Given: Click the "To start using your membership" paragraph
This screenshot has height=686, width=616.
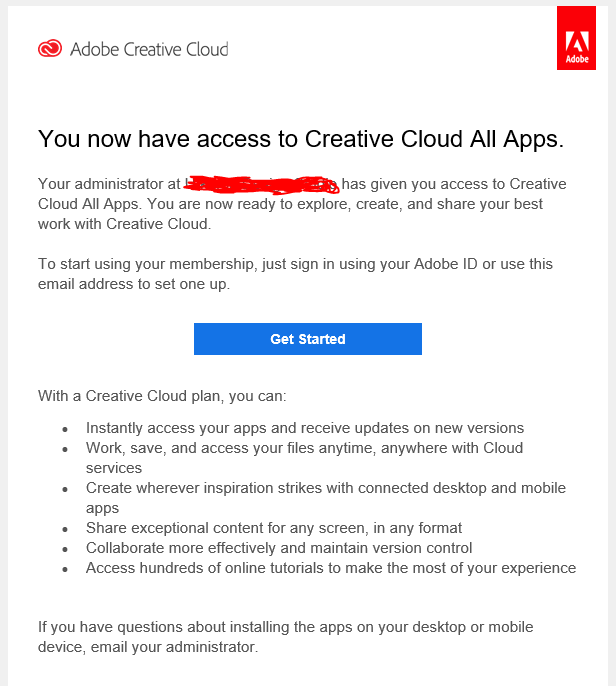Looking at the screenshot, I should (x=295, y=274).
